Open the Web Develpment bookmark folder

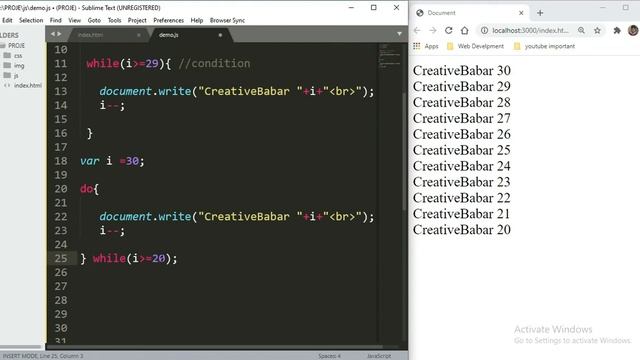point(475,46)
